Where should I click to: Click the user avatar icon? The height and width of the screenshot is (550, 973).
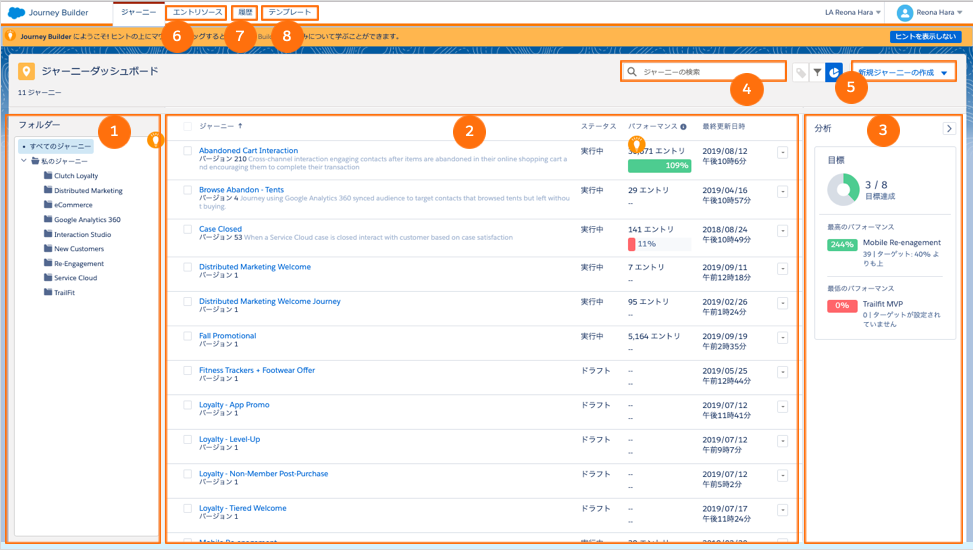[905, 12]
